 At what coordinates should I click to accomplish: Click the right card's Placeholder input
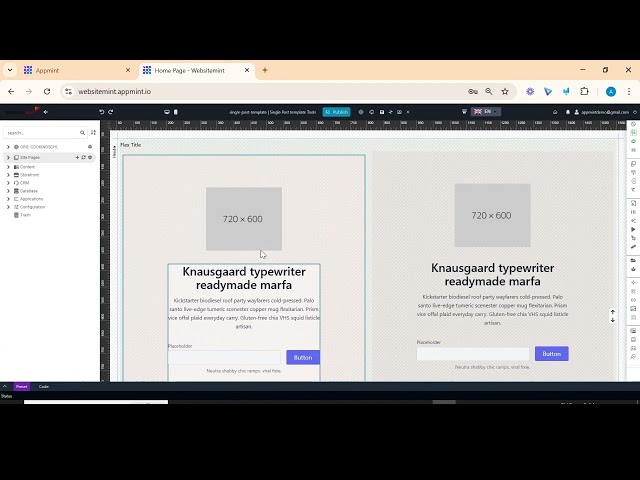click(473, 353)
